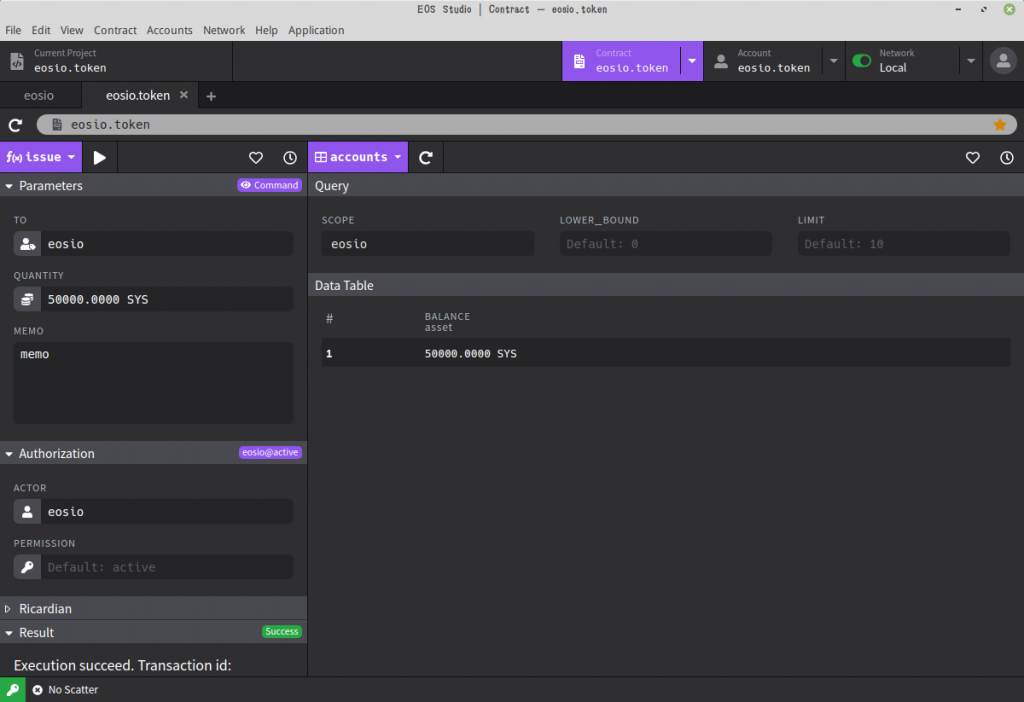
Task: Open the user profile avatar icon
Action: 1003,61
